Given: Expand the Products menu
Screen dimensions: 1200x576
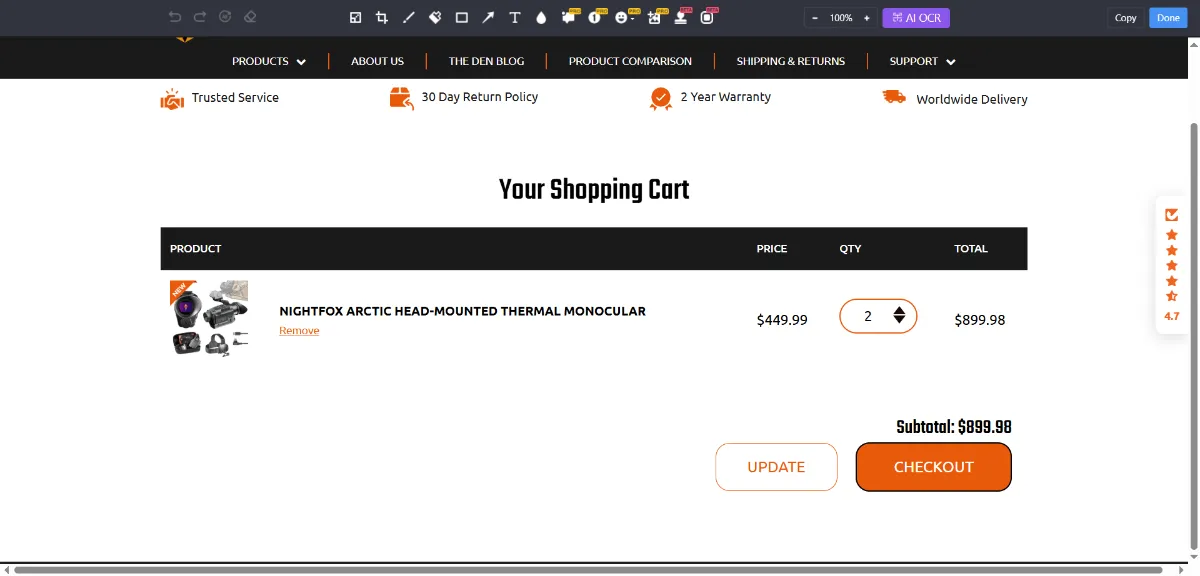Looking at the screenshot, I should click(x=269, y=61).
